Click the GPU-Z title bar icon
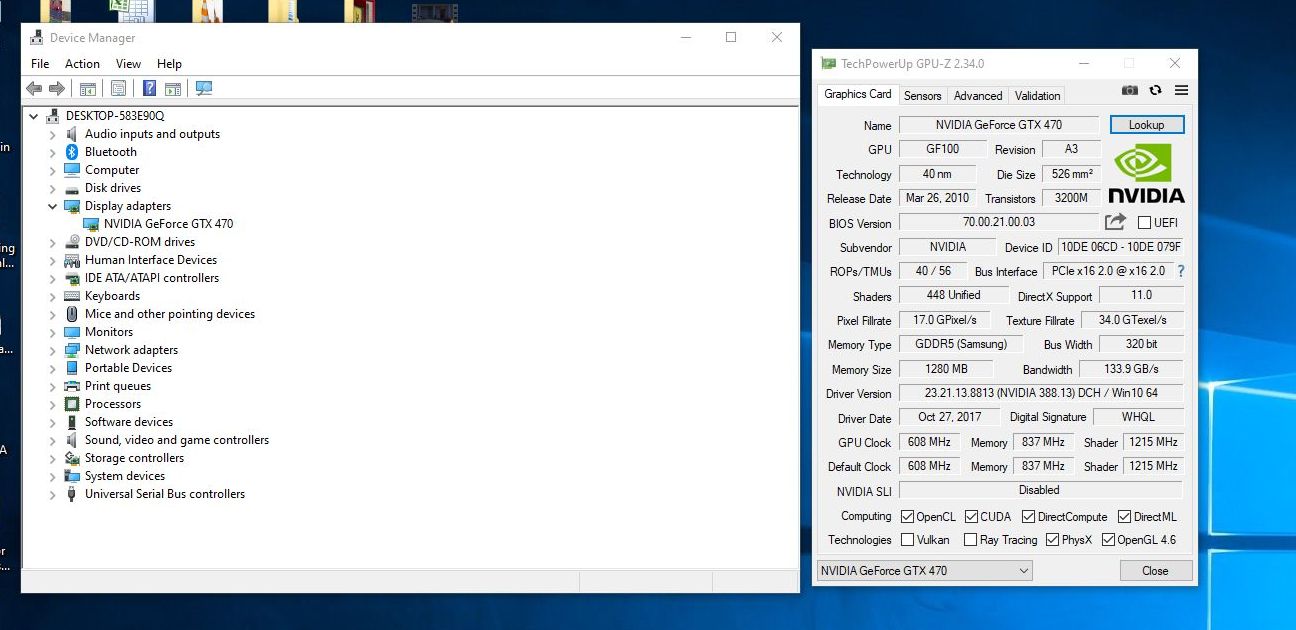The height and width of the screenshot is (630, 1296). [x=828, y=63]
